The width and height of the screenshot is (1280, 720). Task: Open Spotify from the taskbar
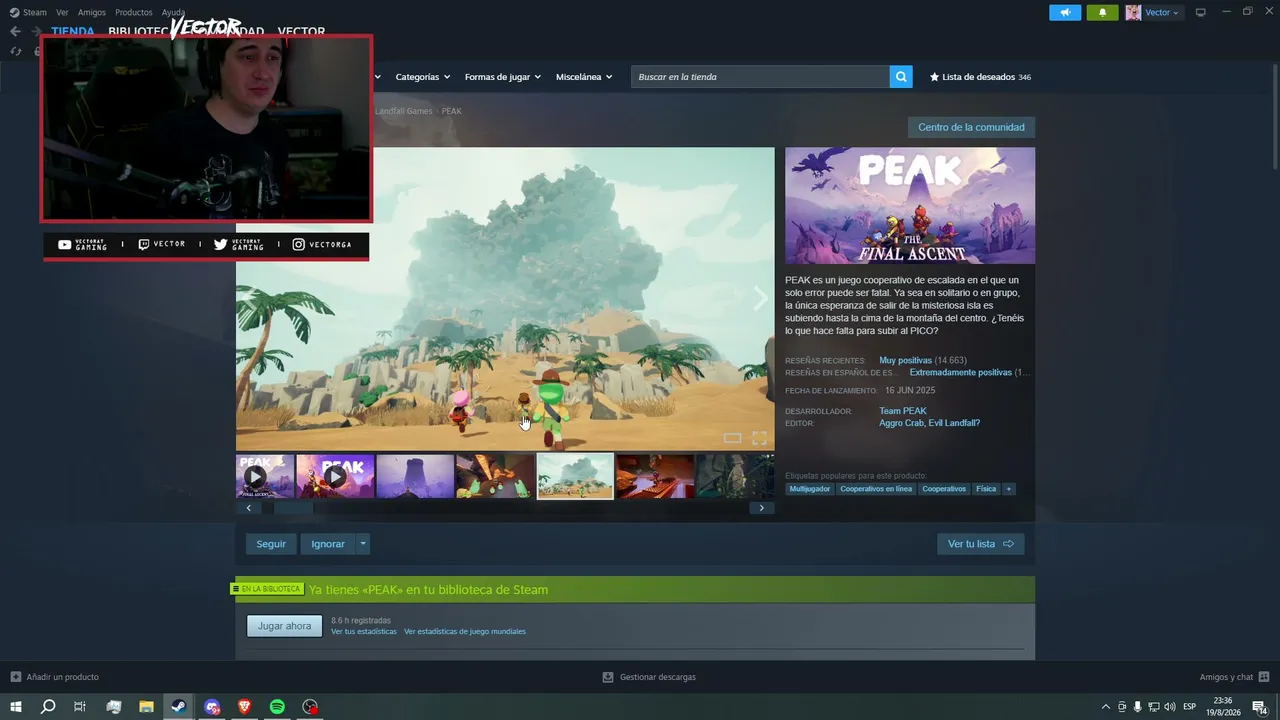click(277, 707)
